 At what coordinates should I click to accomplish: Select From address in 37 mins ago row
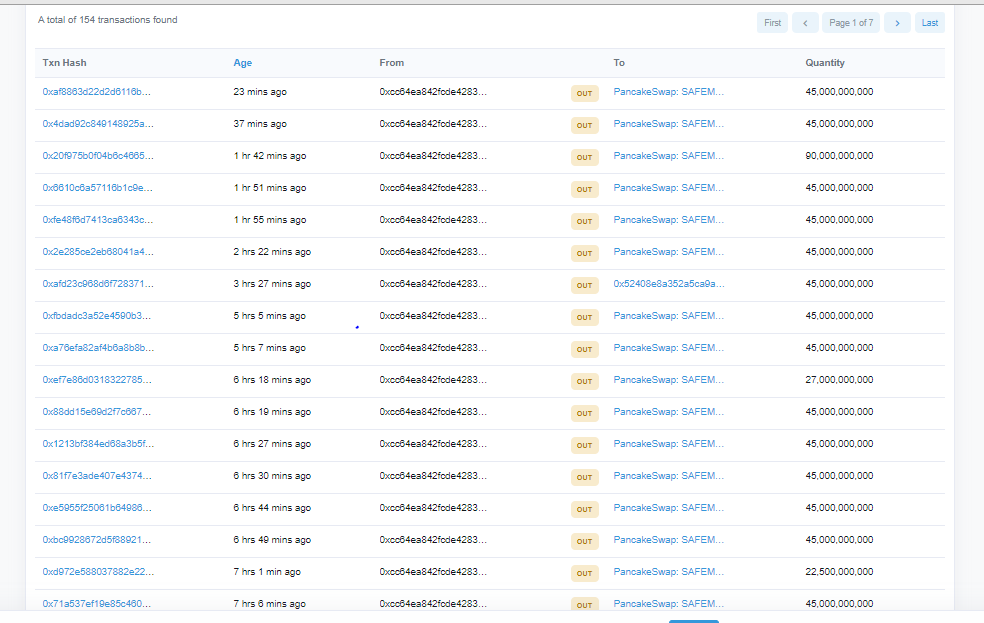click(433, 124)
